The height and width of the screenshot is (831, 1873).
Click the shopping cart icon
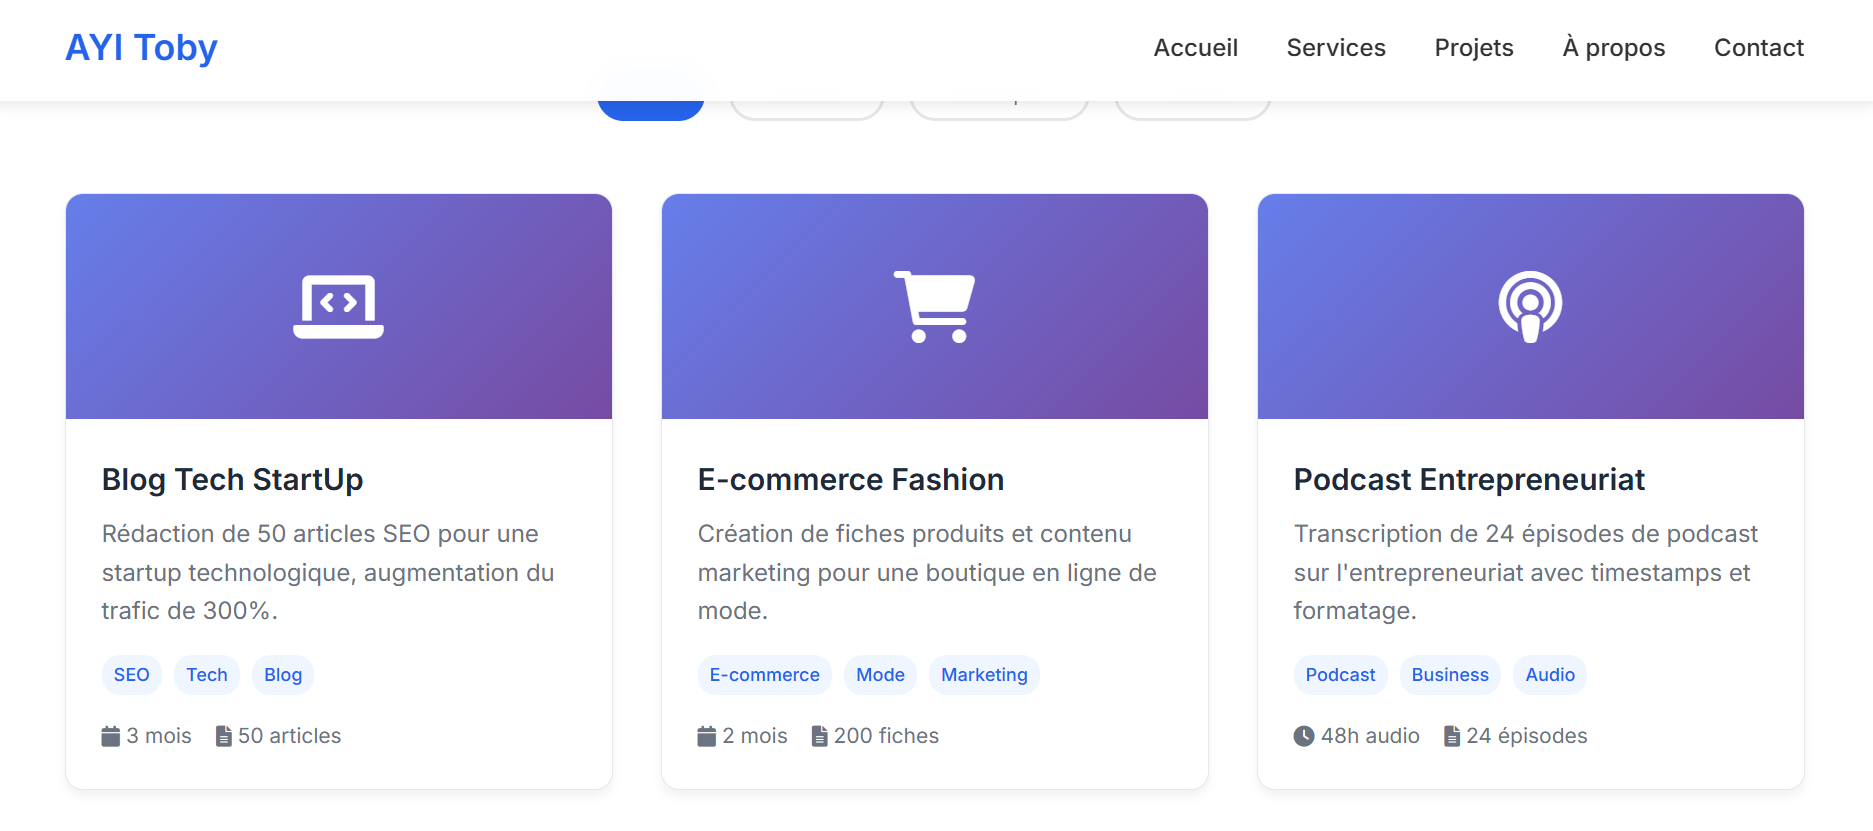934,306
